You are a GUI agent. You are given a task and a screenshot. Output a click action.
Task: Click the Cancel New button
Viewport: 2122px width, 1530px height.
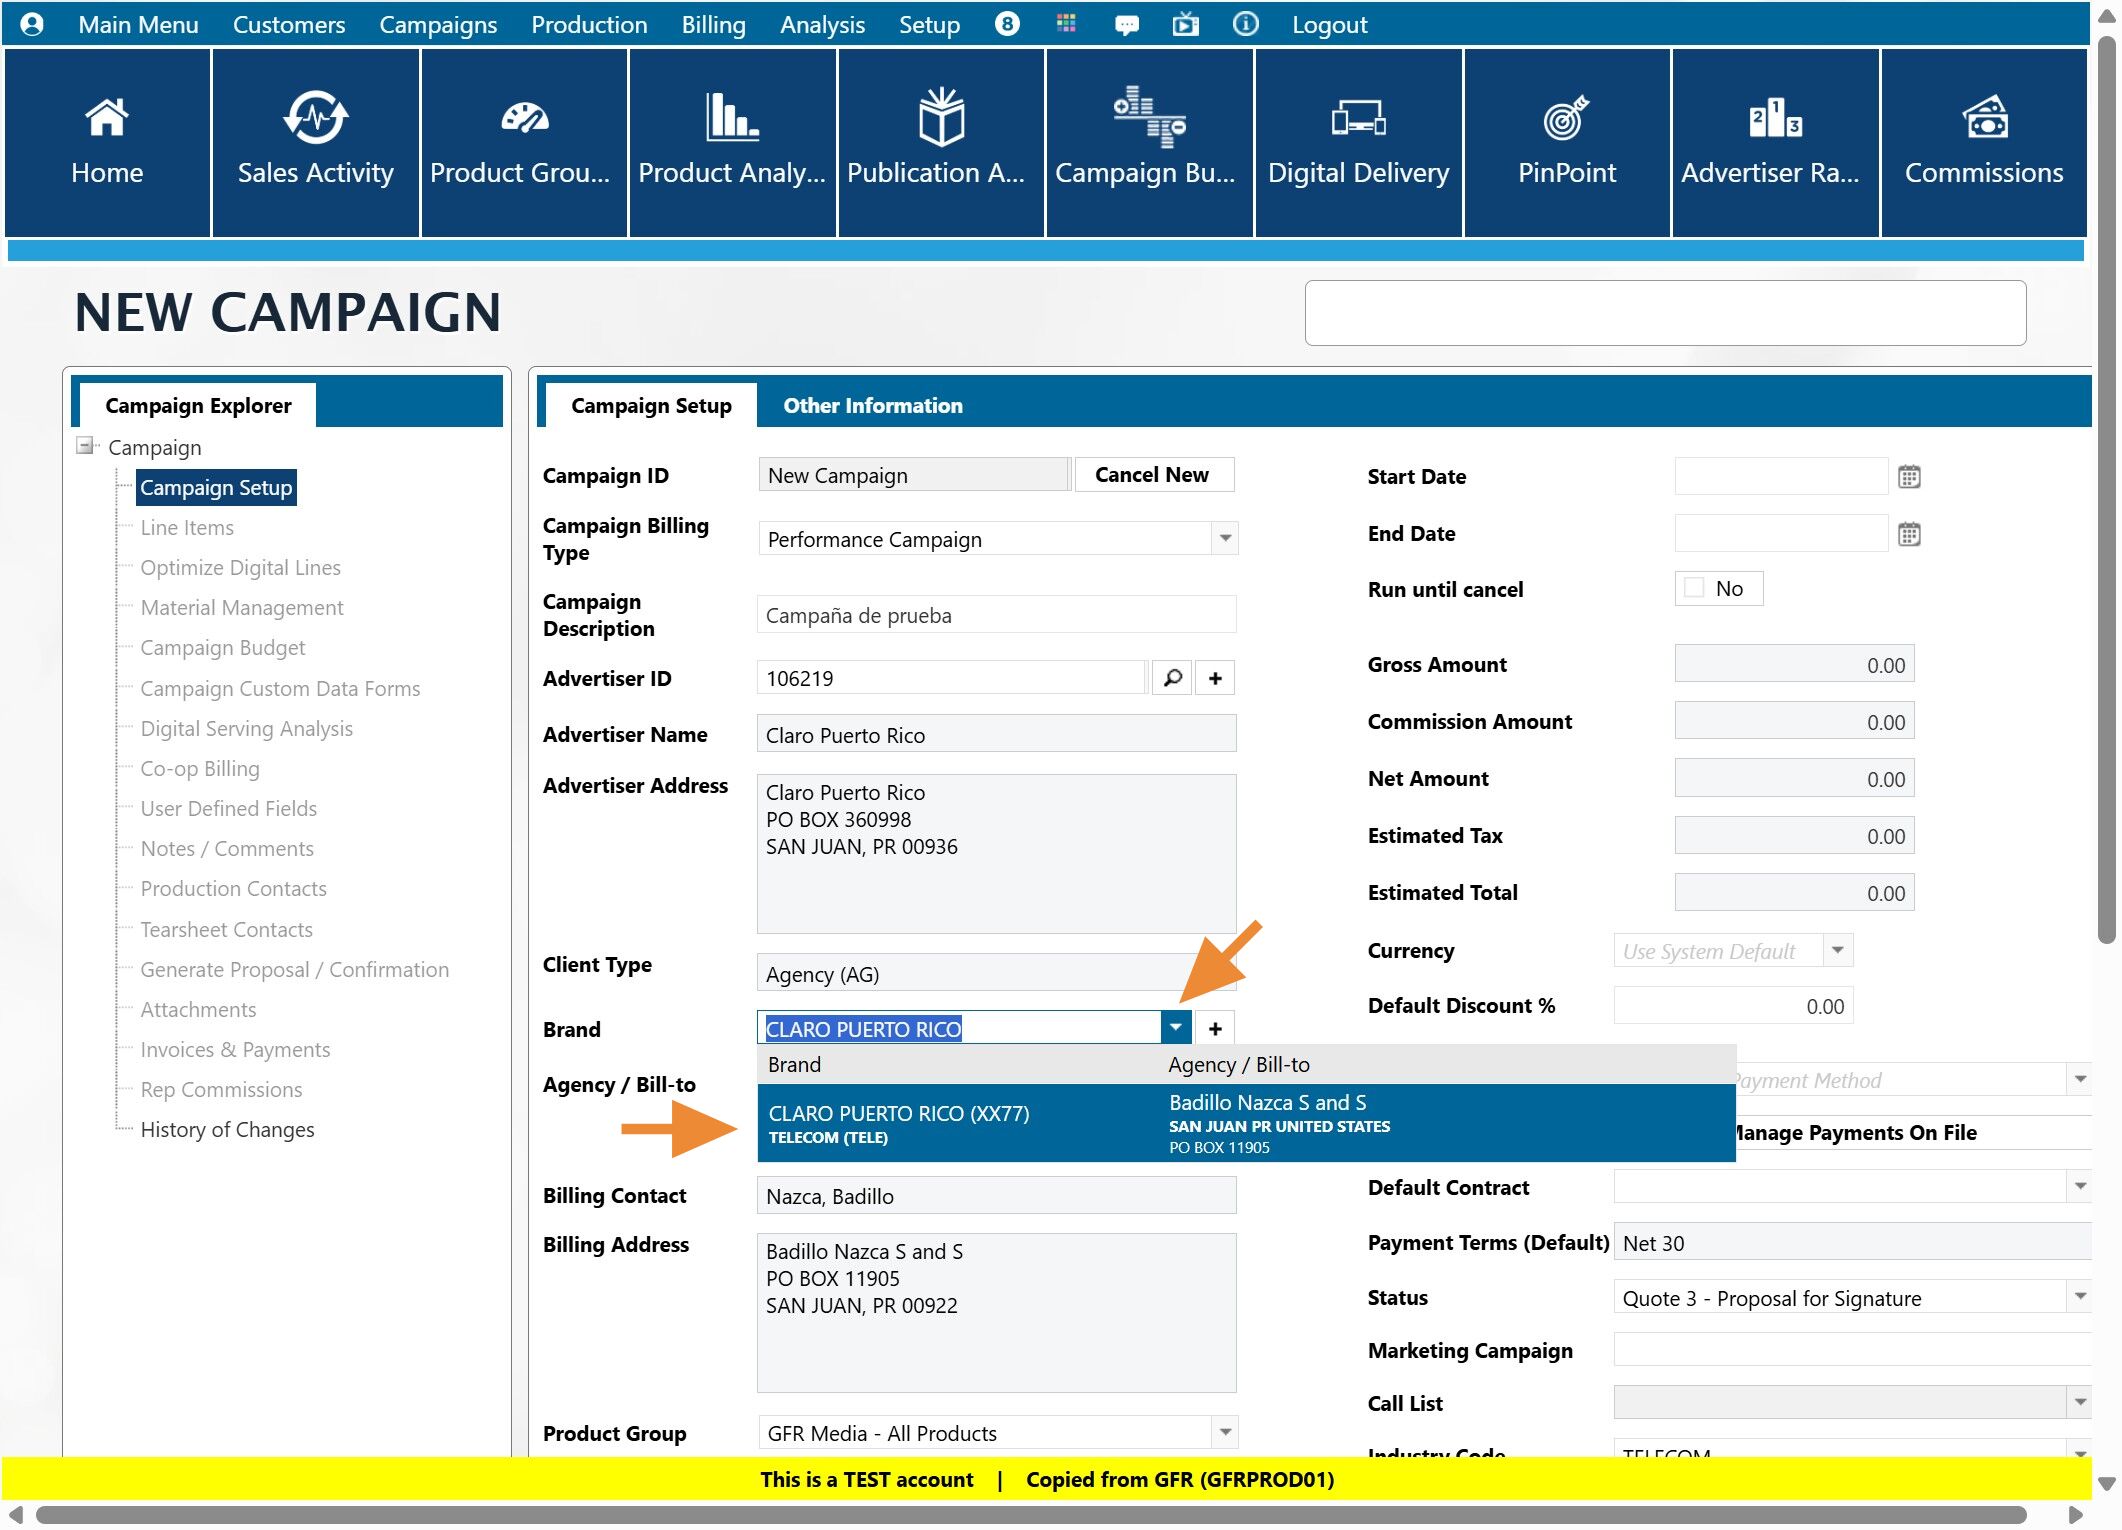1152,475
